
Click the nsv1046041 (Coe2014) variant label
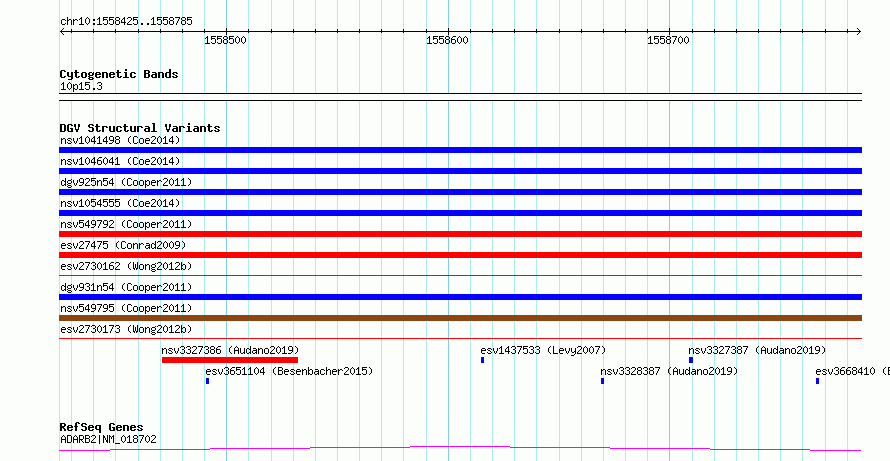(x=120, y=161)
